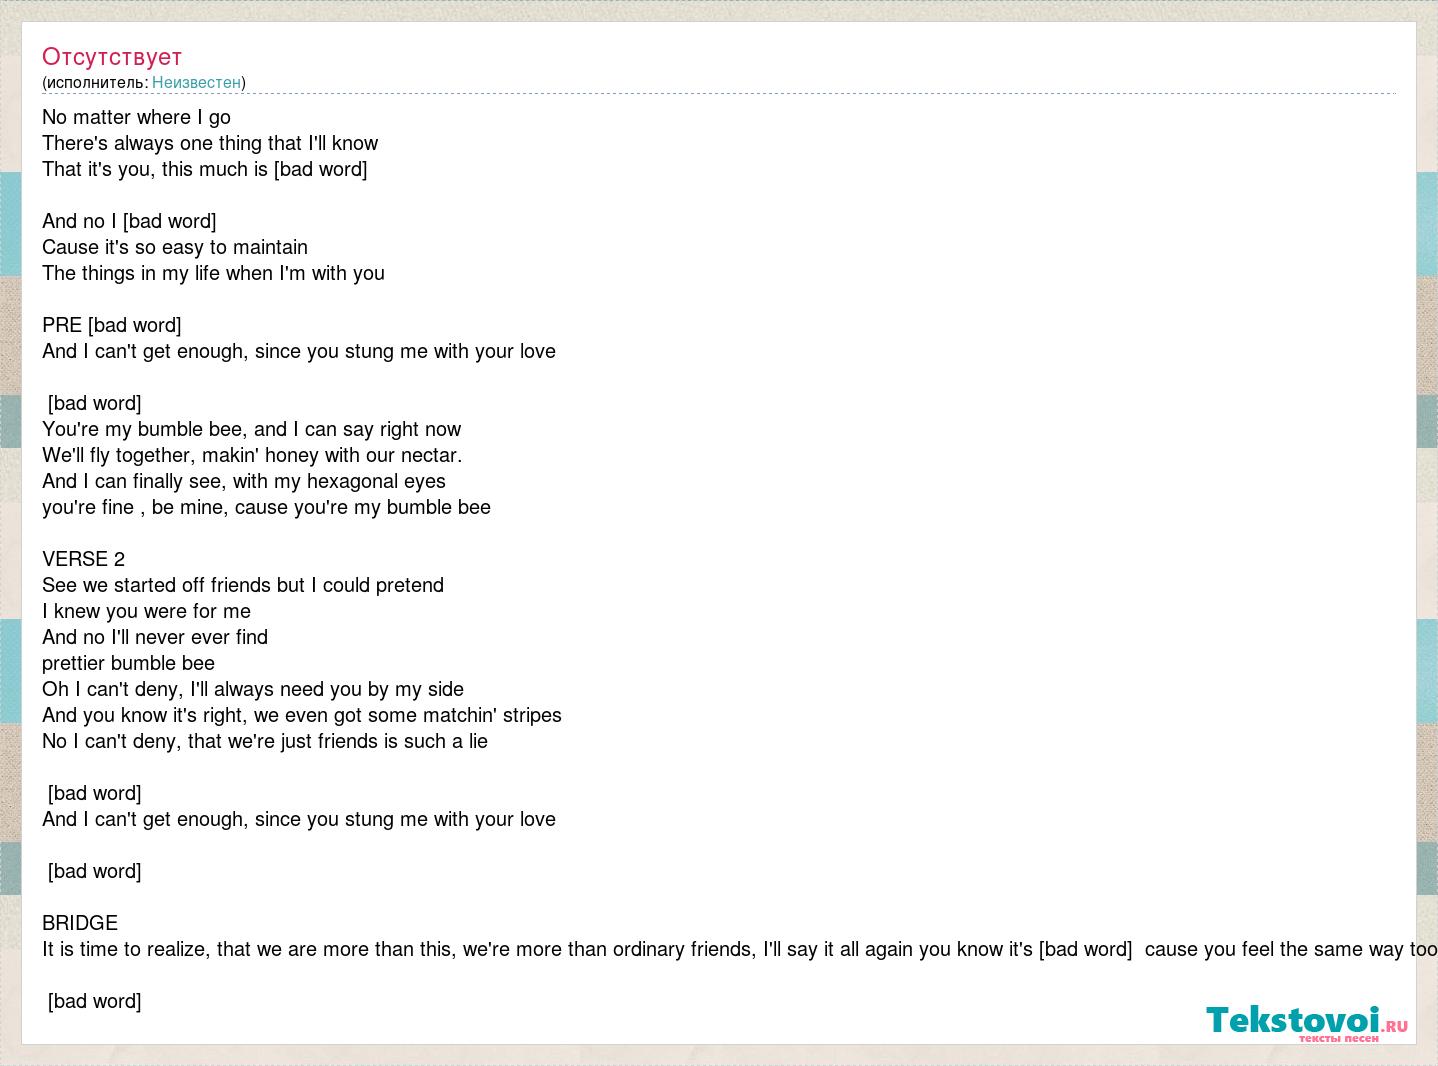The height and width of the screenshot is (1066, 1438).
Task: Open the Неизвестен artist link
Action: [x=196, y=83]
